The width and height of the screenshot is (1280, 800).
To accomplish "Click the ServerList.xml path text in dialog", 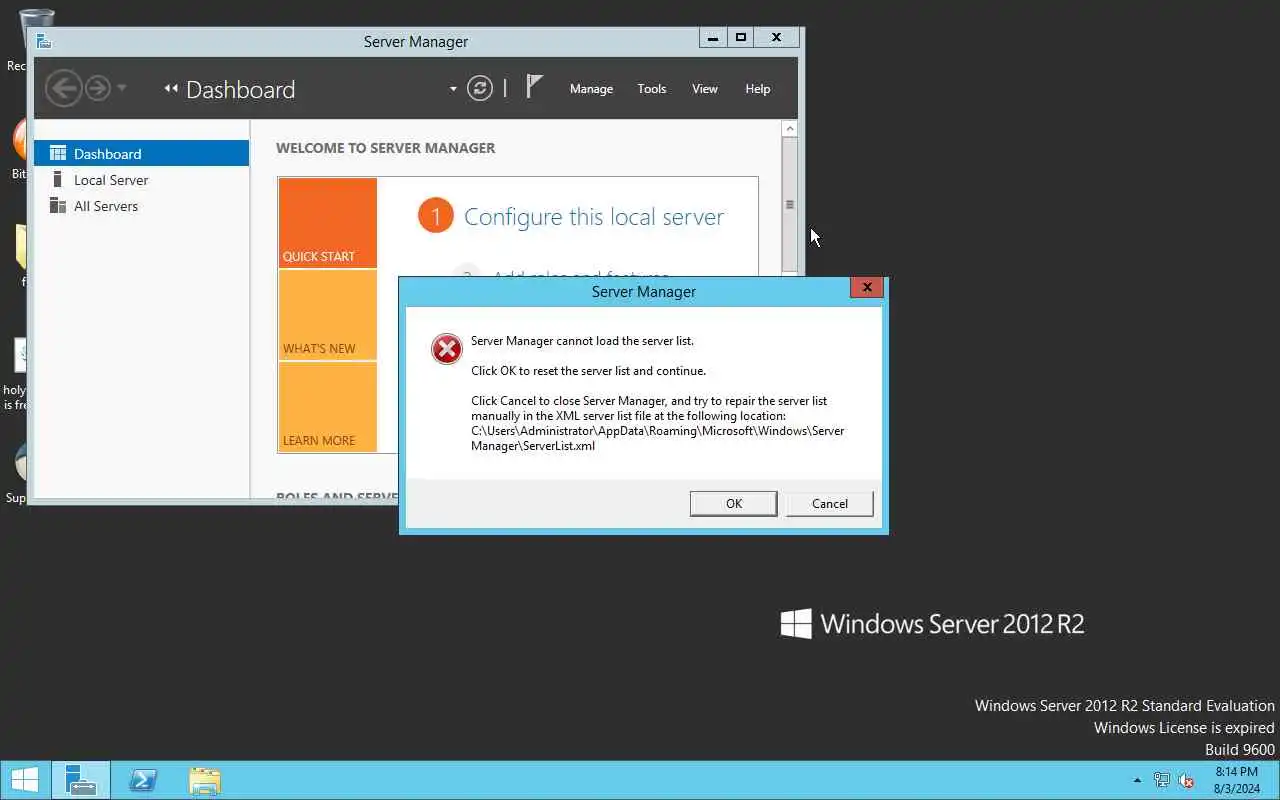I will (658, 438).
